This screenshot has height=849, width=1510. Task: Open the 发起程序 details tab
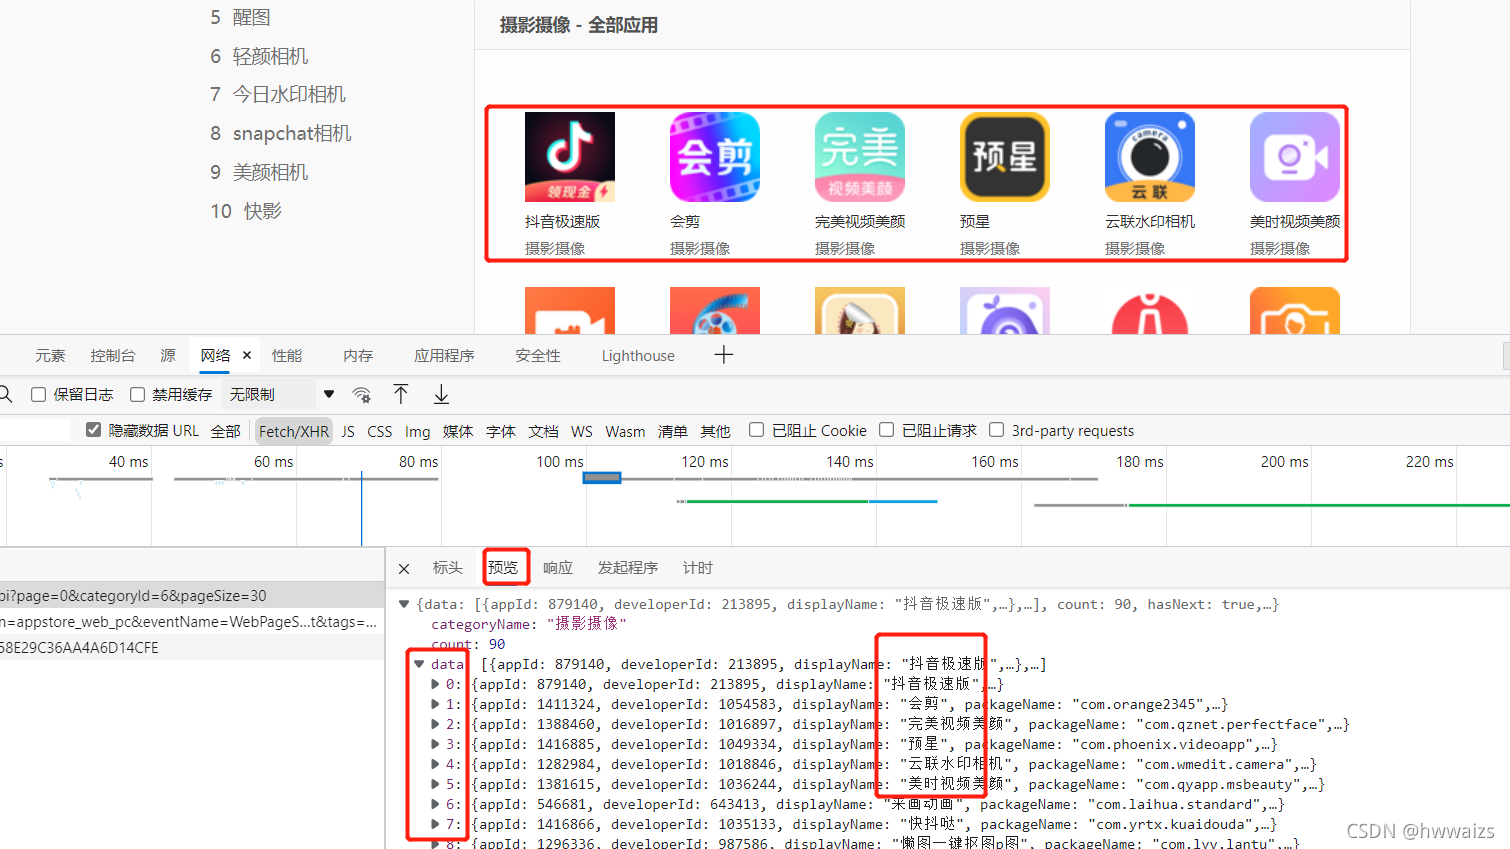pyautogui.click(x=628, y=568)
